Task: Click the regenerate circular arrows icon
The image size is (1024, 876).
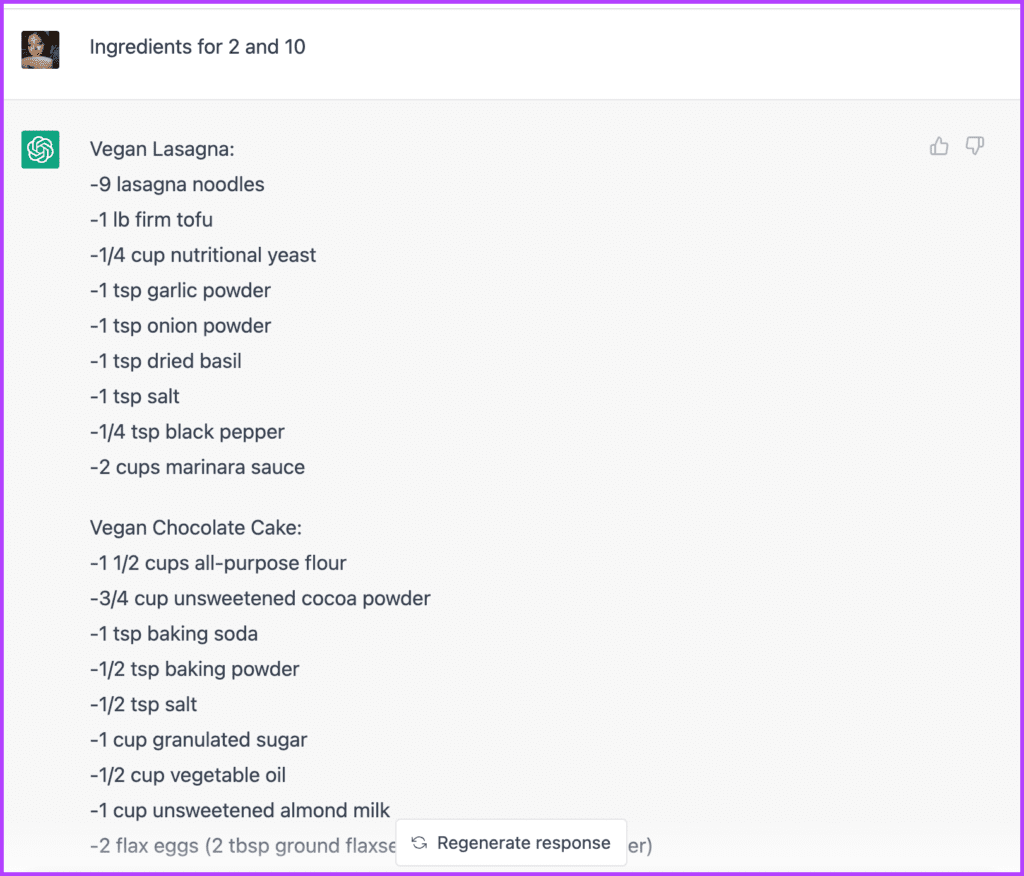Action: tap(419, 843)
